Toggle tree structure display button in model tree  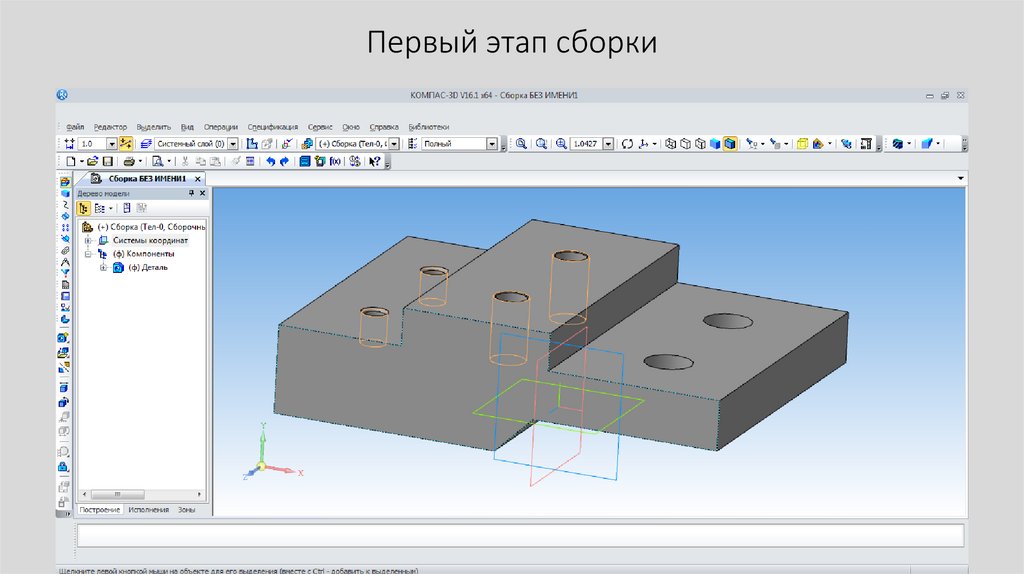pos(84,208)
